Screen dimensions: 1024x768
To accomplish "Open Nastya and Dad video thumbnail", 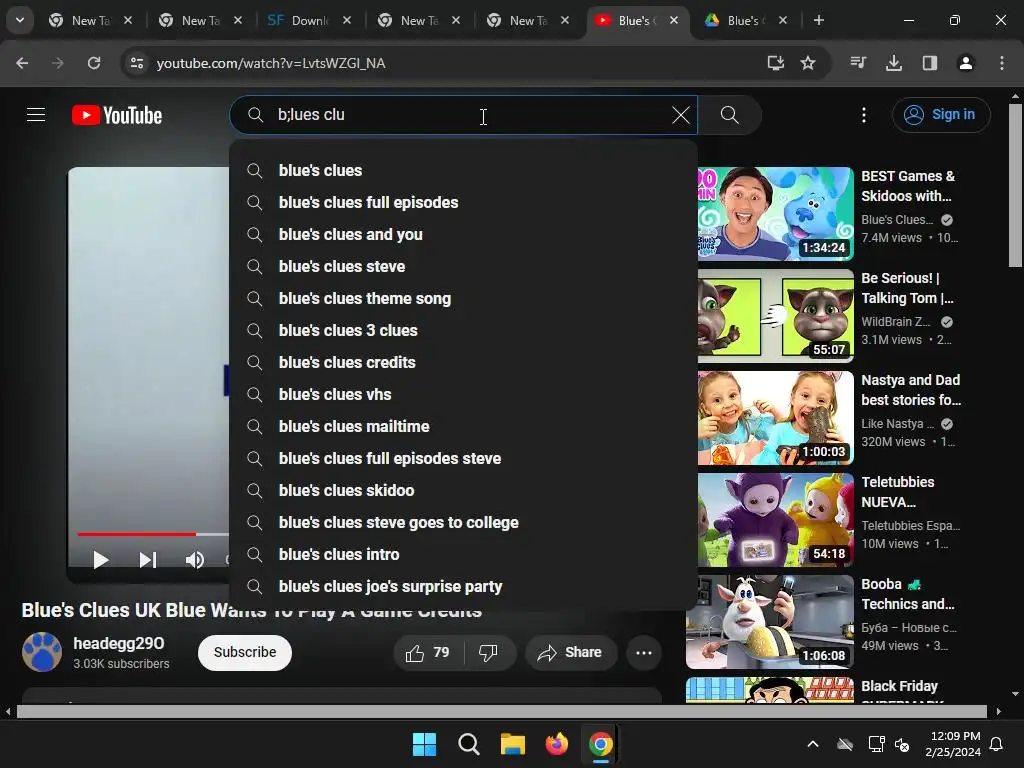I will point(776,418).
